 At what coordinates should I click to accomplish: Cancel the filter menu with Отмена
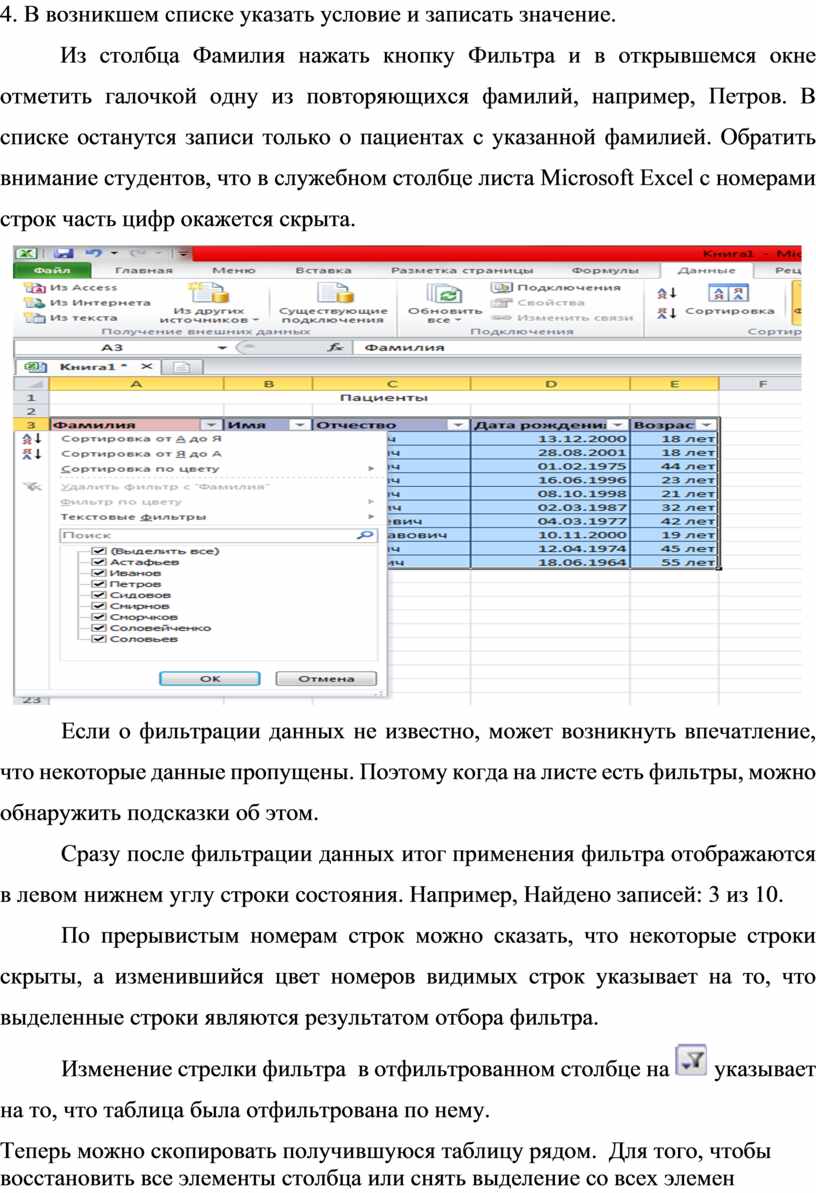(x=326, y=679)
